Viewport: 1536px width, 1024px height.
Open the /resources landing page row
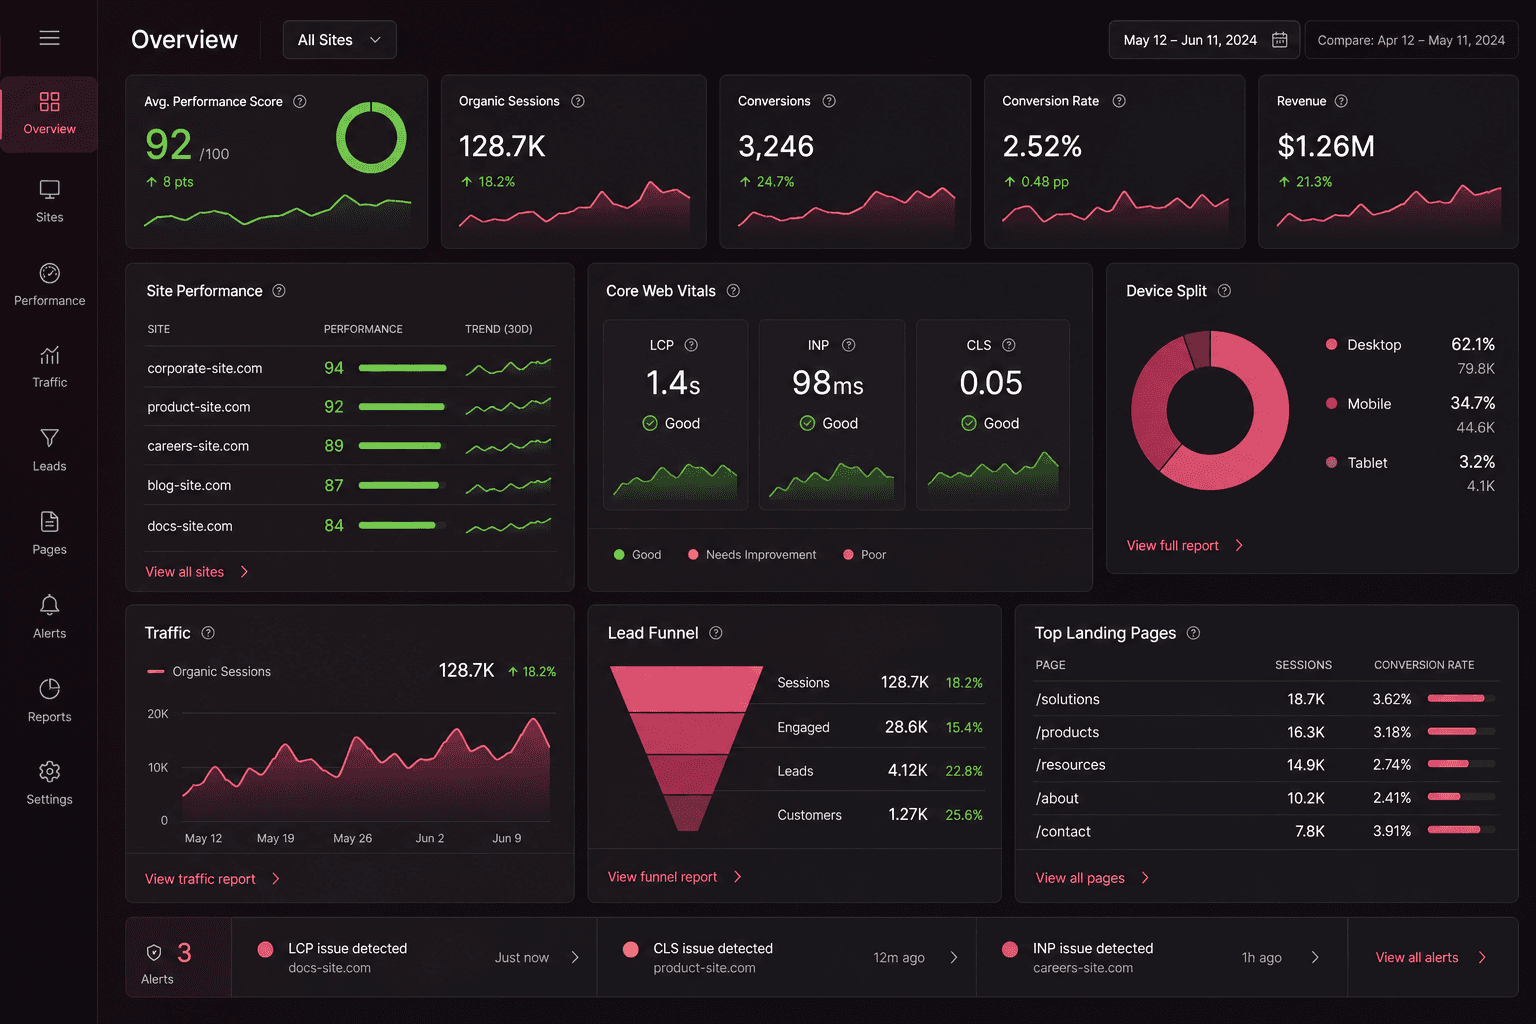[x=1266, y=765]
